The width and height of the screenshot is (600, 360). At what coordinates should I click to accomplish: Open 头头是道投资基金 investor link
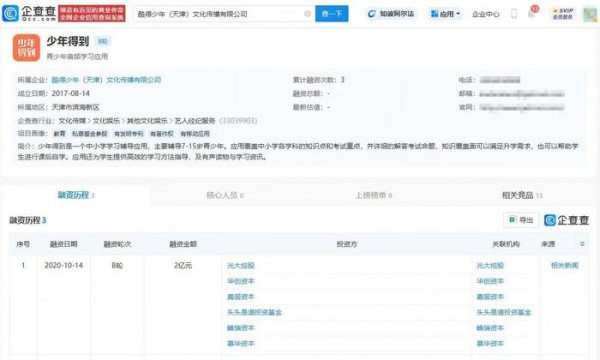(x=254, y=312)
